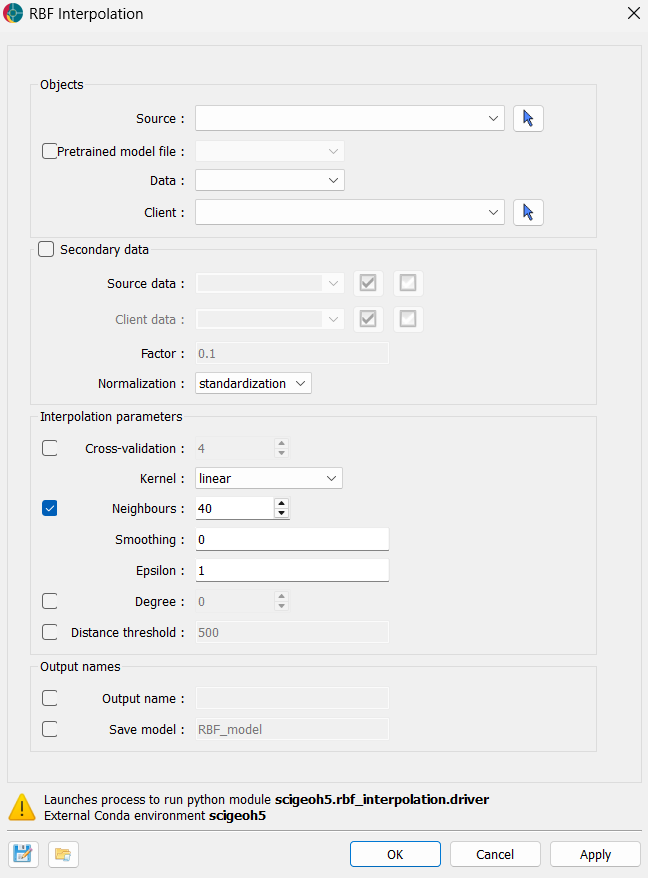
Task: Click the Source object picker arrow icon
Action: (x=528, y=119)
